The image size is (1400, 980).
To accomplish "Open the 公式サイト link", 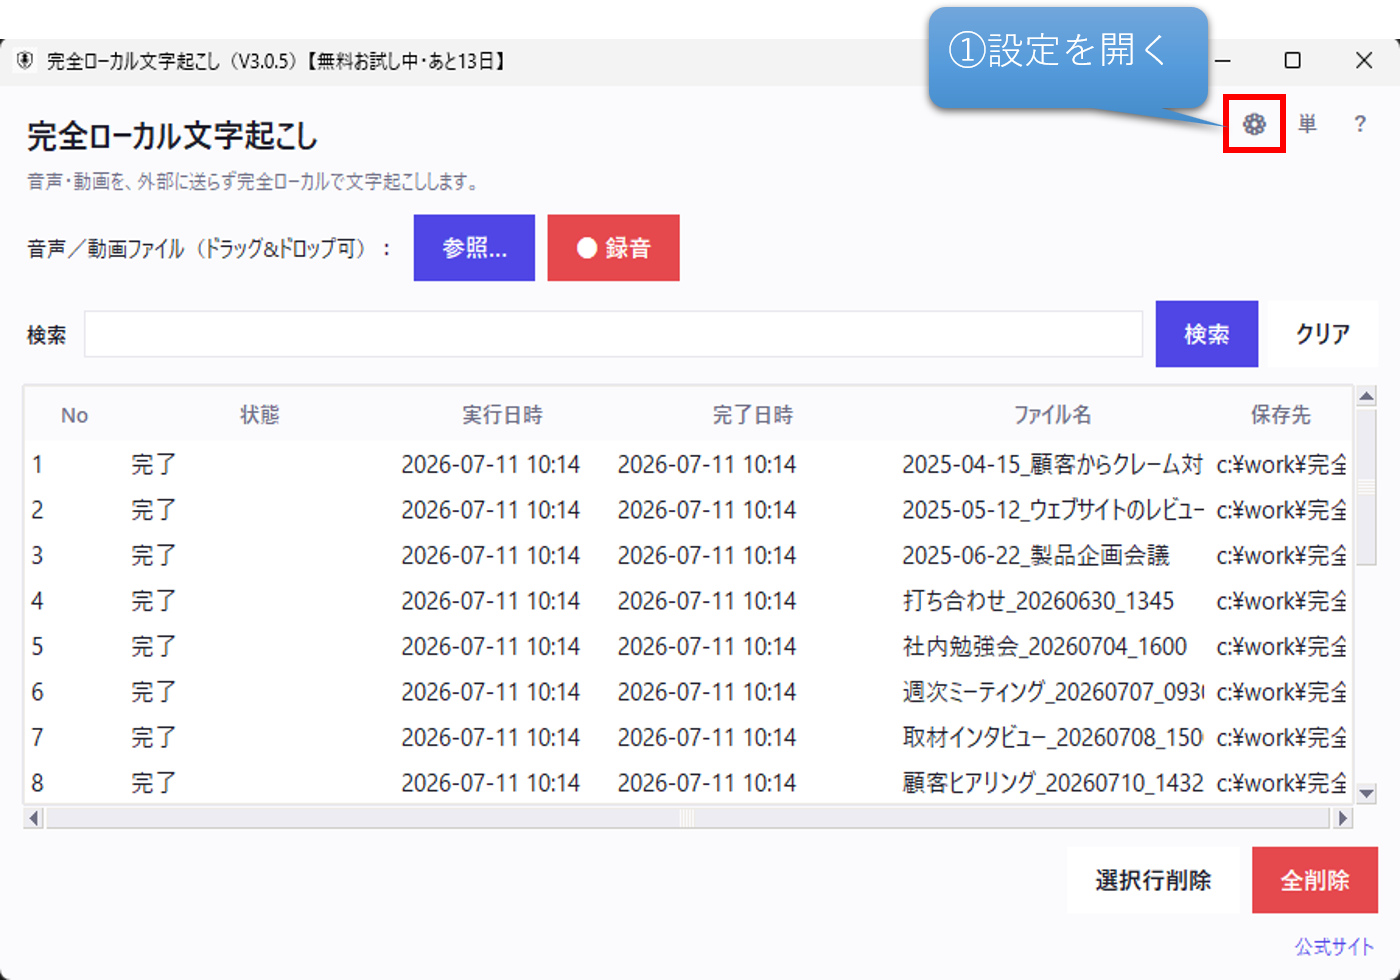I will pyautogui.click(x=1334, y=946).
